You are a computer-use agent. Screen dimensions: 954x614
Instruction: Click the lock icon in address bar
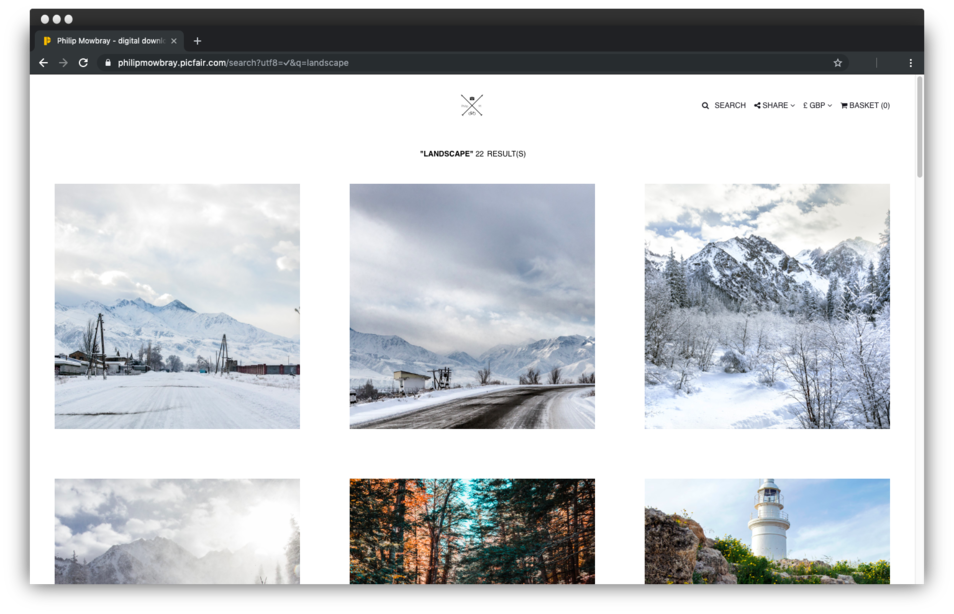[107, 63]
